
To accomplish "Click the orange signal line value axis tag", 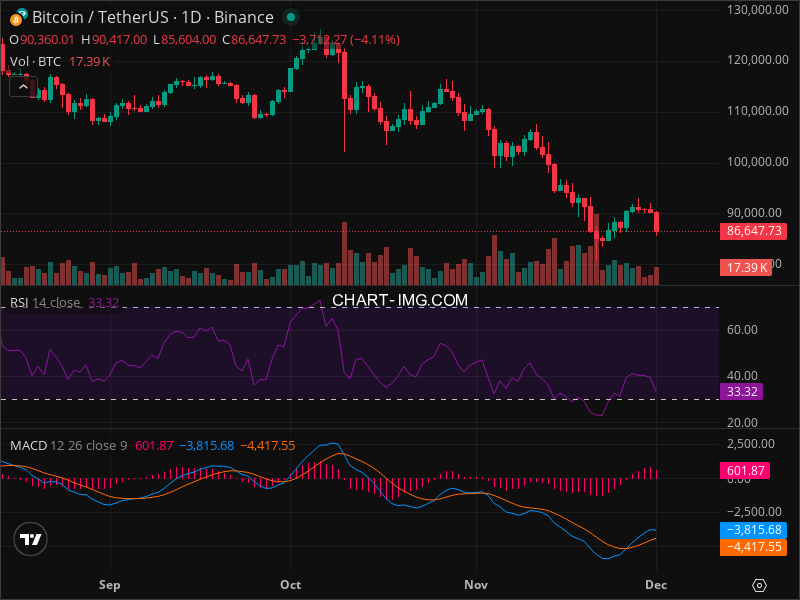I will (752, 547).
